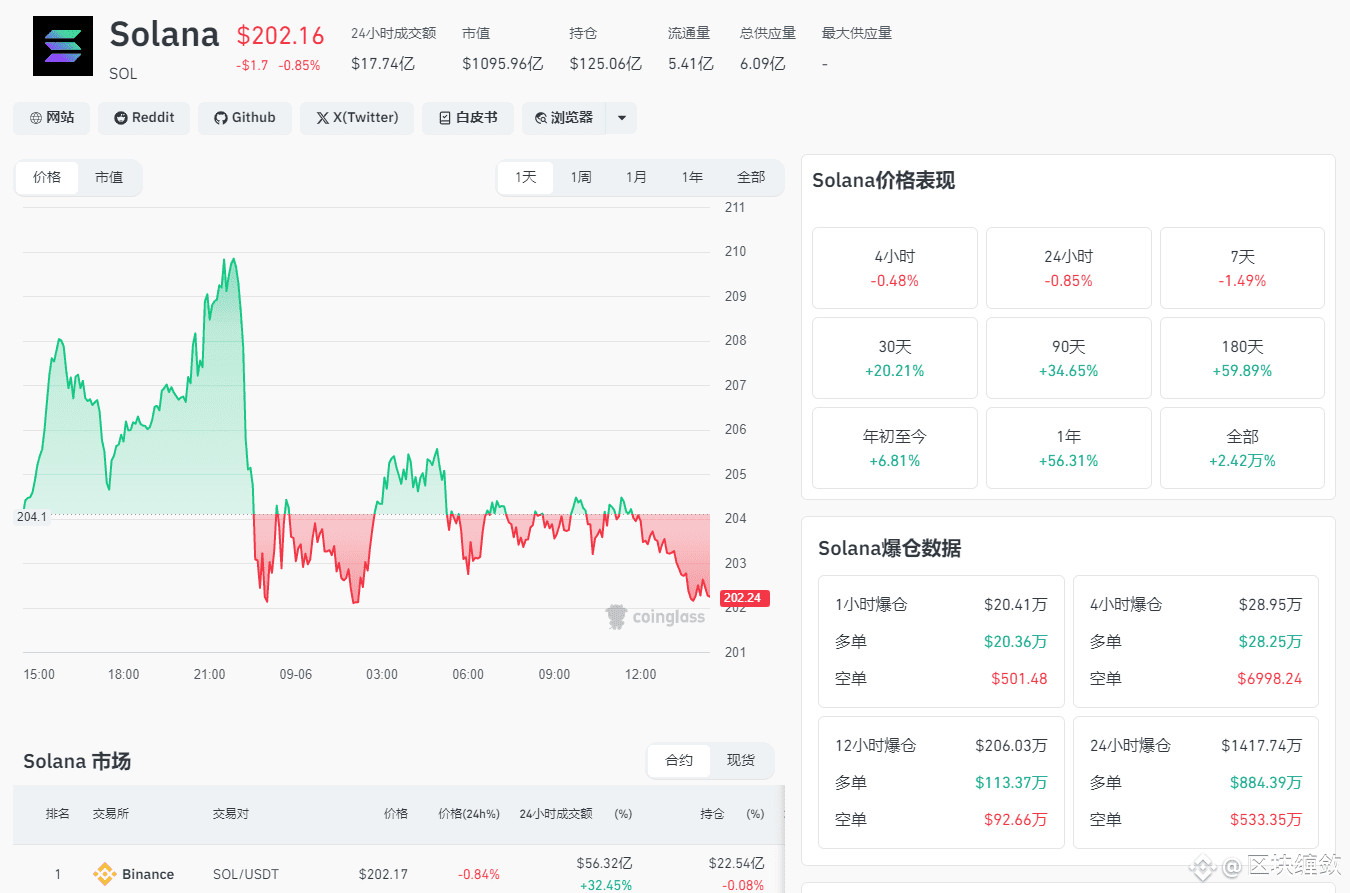
Task: Click the Solana爆仓数据 heading
Action: (x=889, y=548)
